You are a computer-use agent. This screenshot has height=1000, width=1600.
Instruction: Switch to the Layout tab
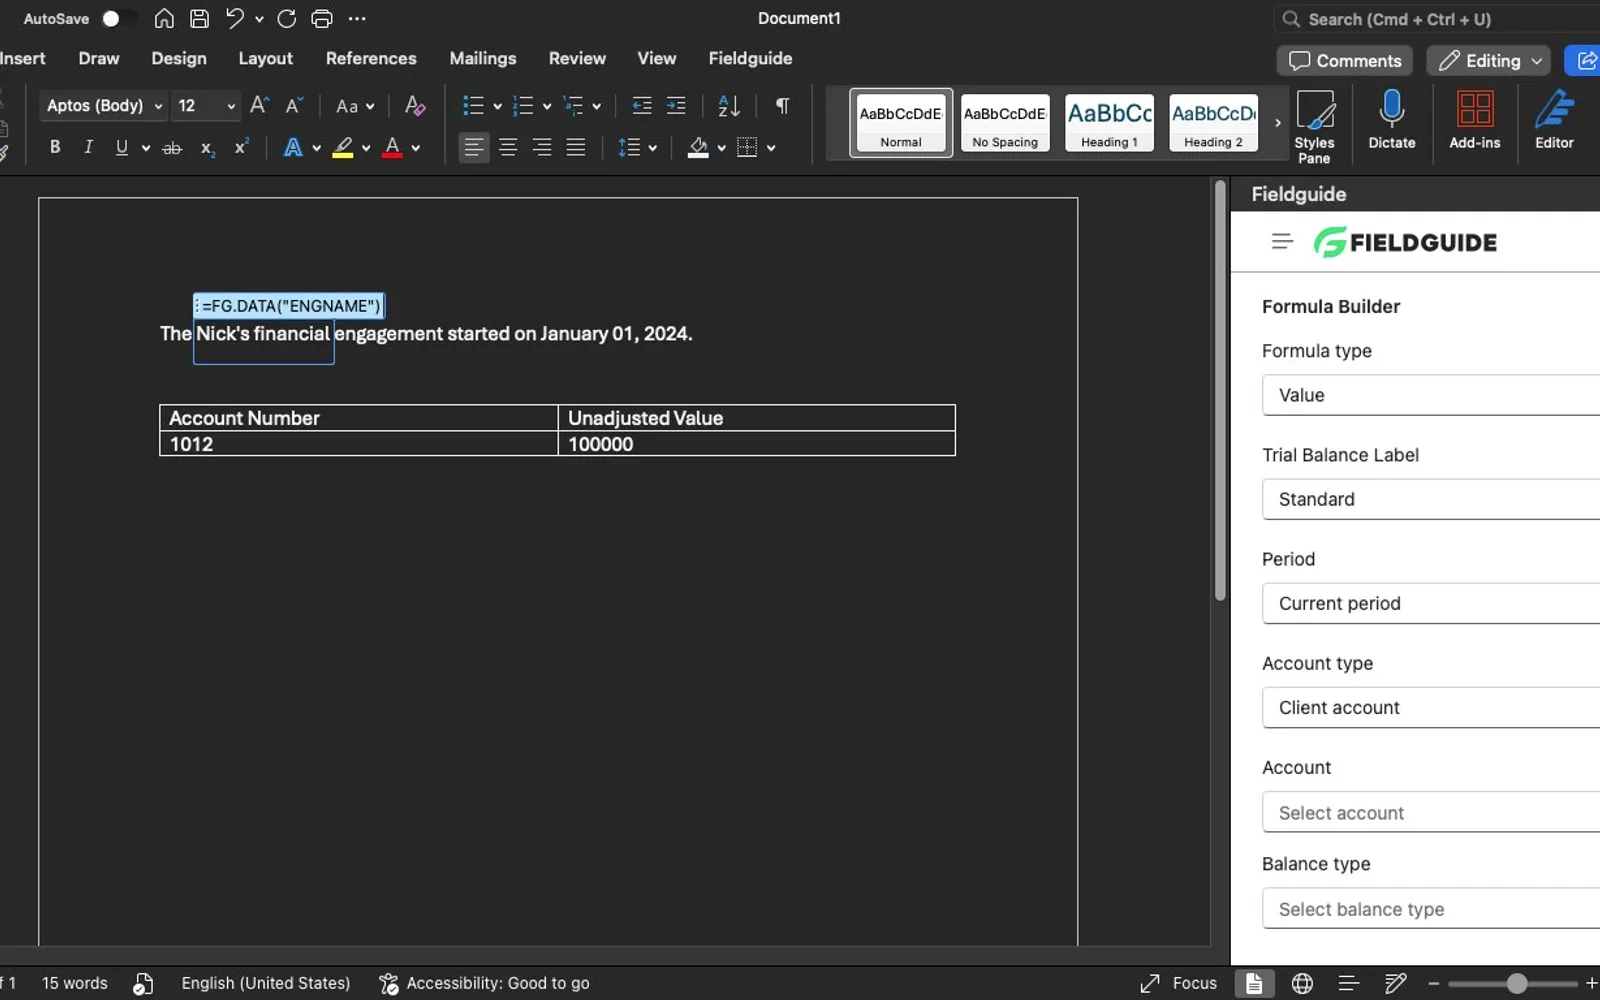point(265,58)
